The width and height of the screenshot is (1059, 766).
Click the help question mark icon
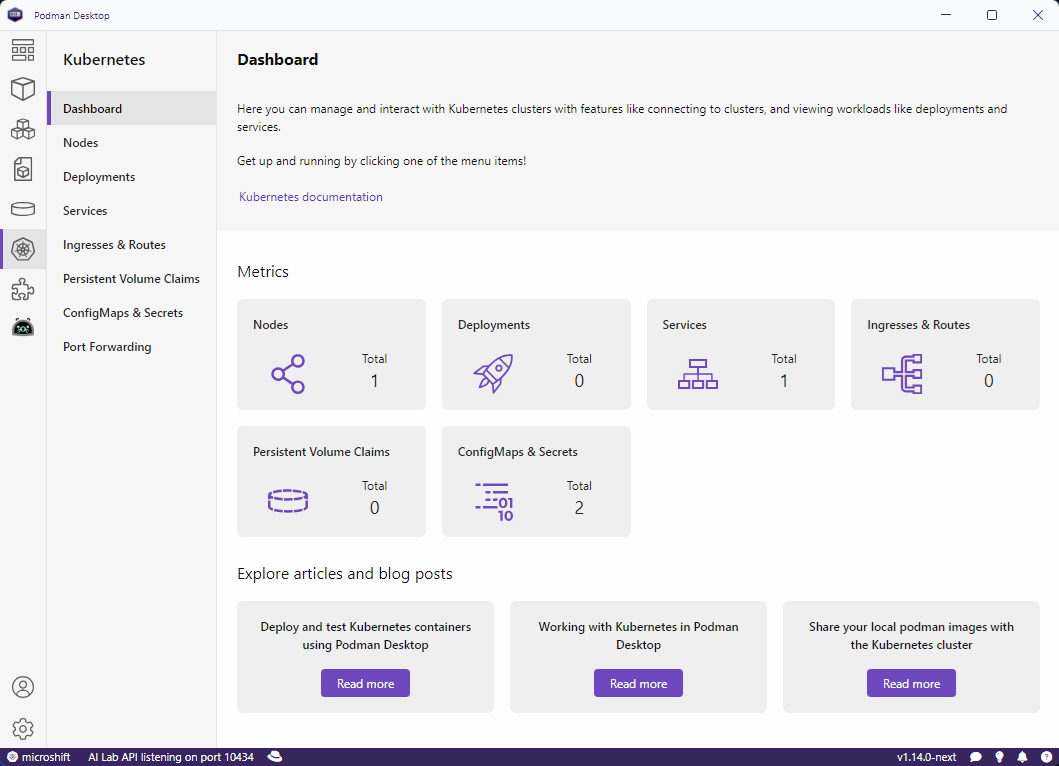tap(1045, 757)
